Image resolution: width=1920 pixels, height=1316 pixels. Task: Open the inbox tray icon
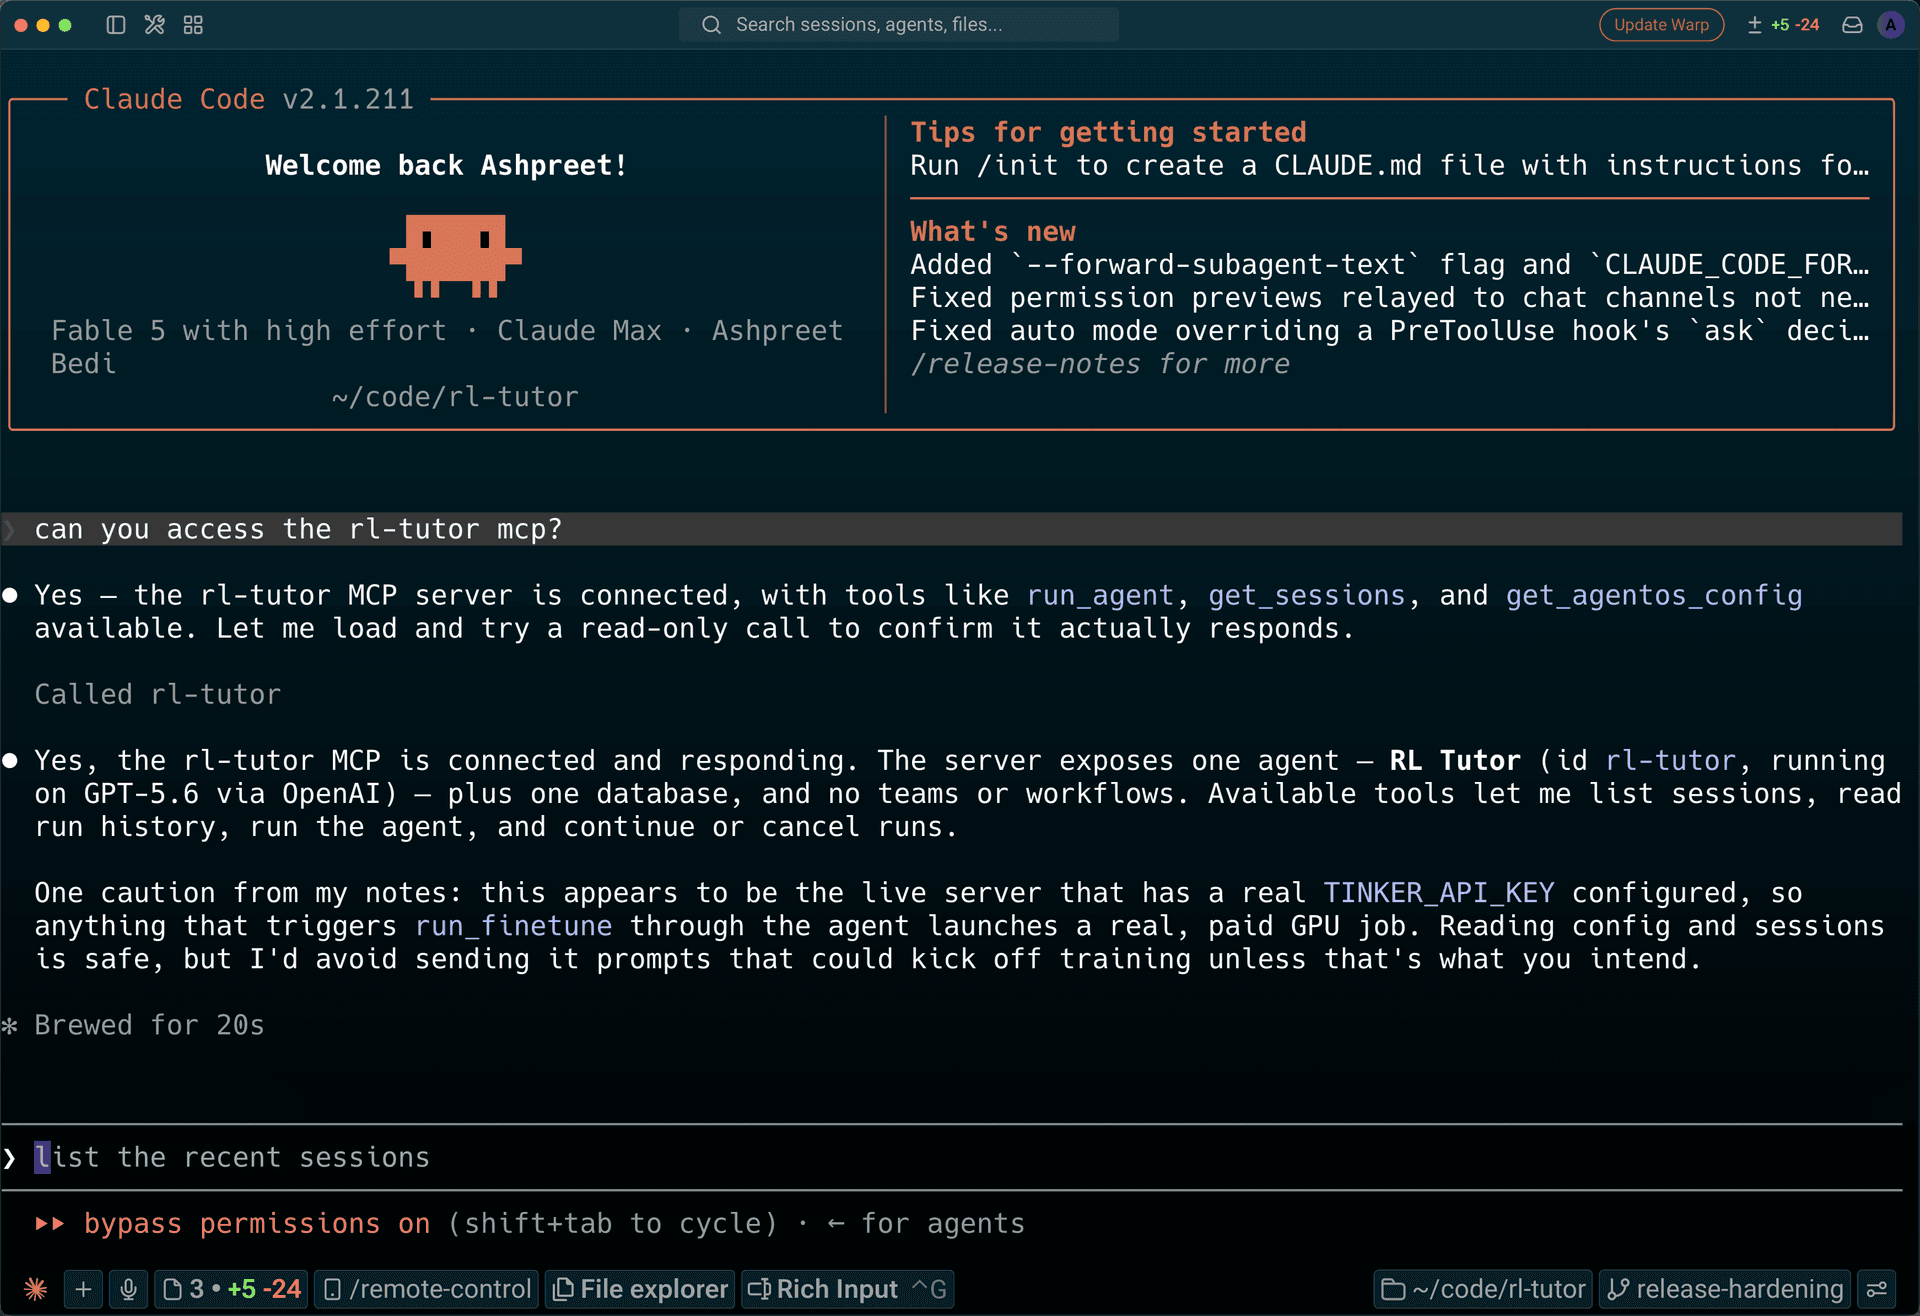pos(1852,25)
